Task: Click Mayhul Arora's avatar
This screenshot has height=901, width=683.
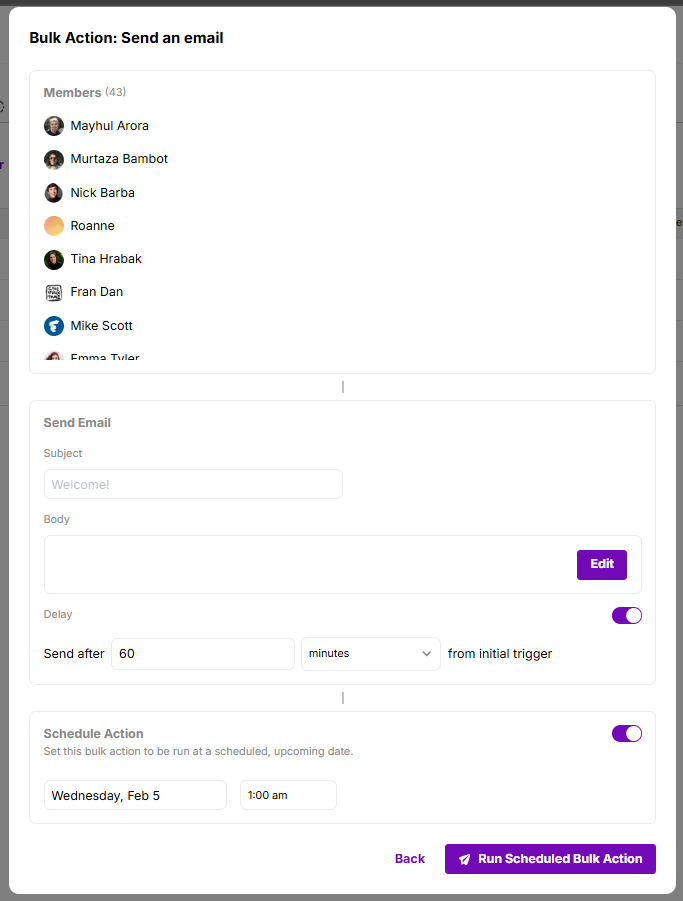Action: coord(54,126)
